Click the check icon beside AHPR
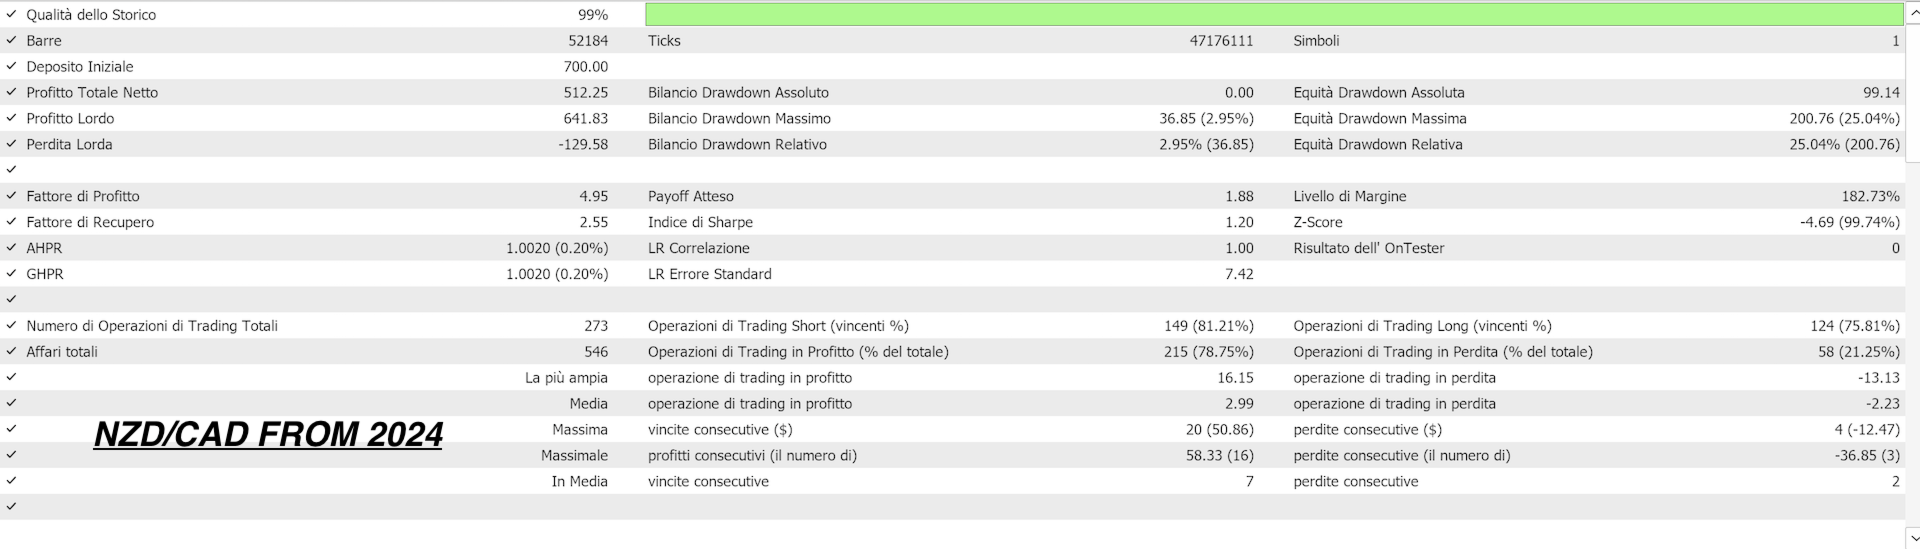 click(x=11, y=249)
